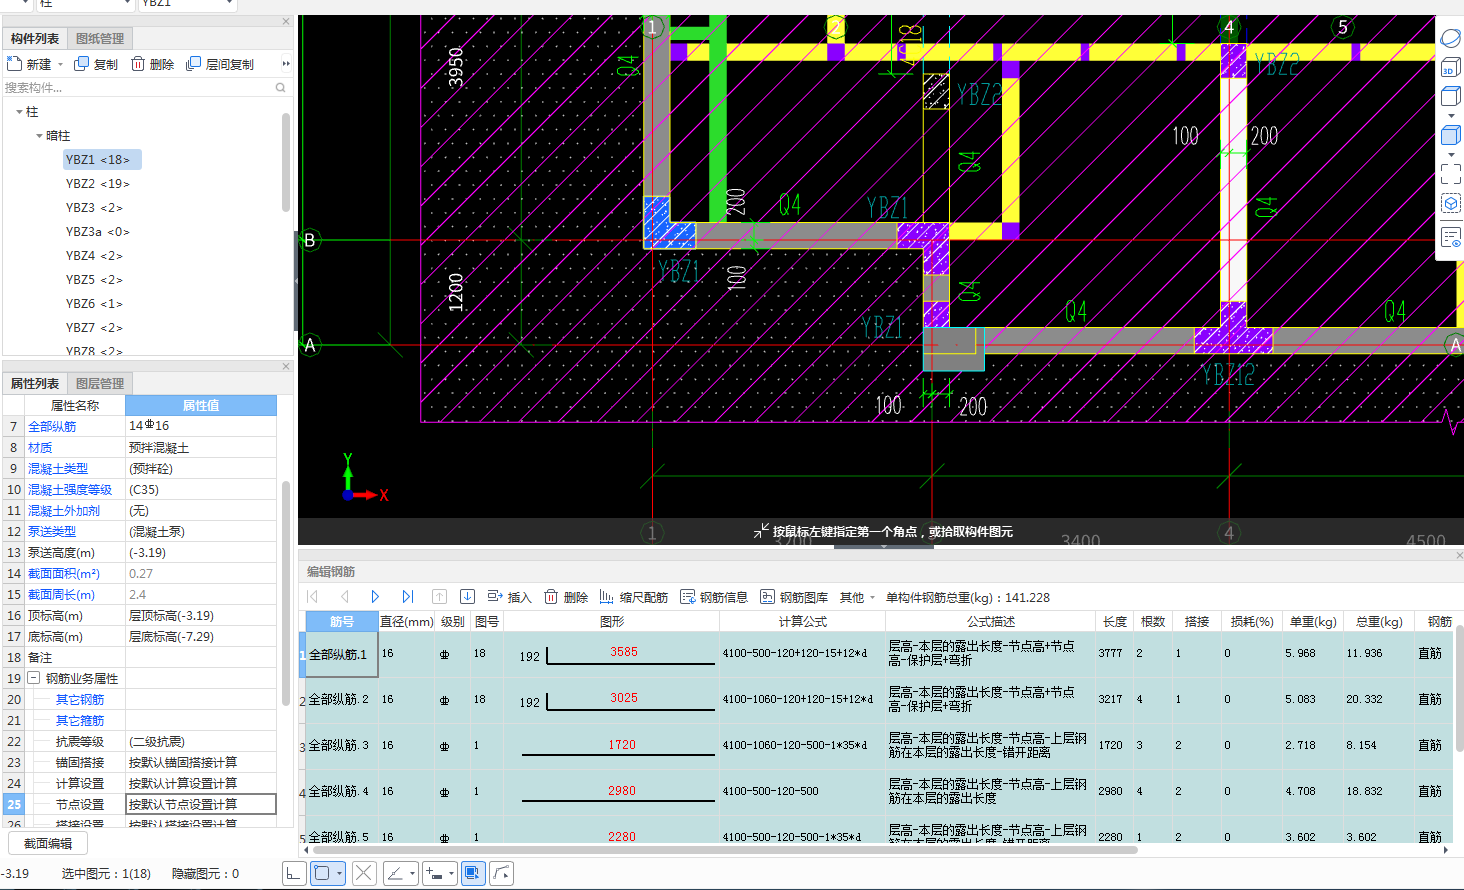Toggle the polyline select icon in the status bar
The width and height of the screenshot is (1464, 890).
tap(501, 873)
